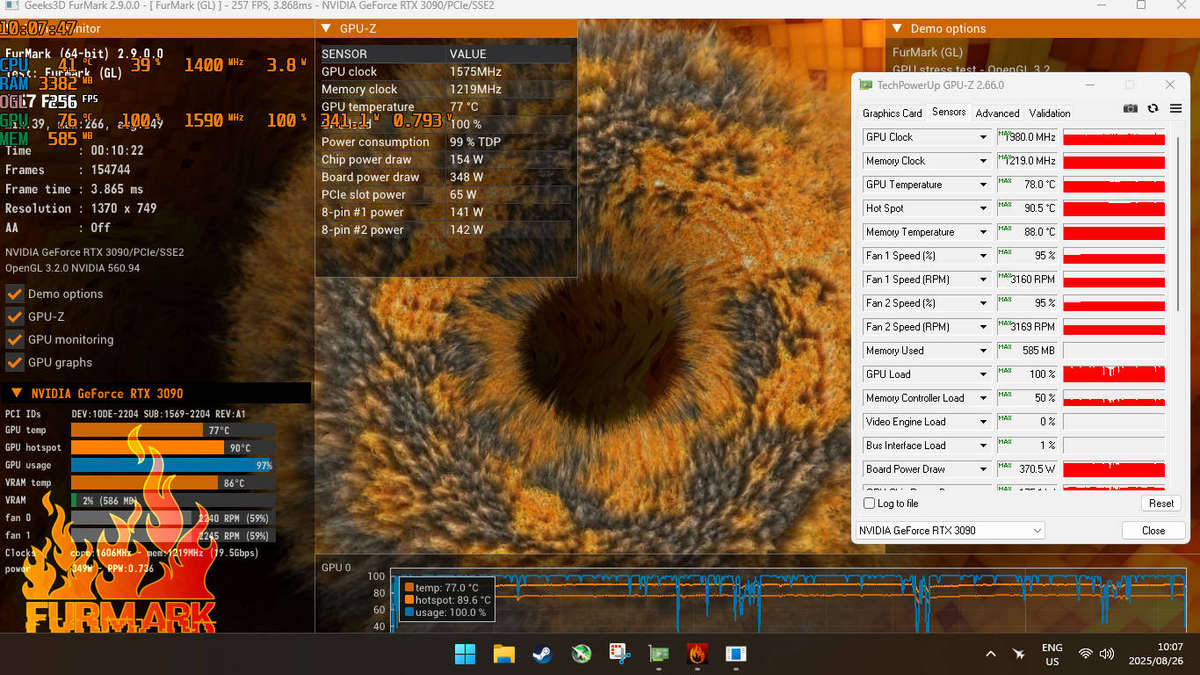Open the GPU Clock sensor dropdown

coord(983,137)
